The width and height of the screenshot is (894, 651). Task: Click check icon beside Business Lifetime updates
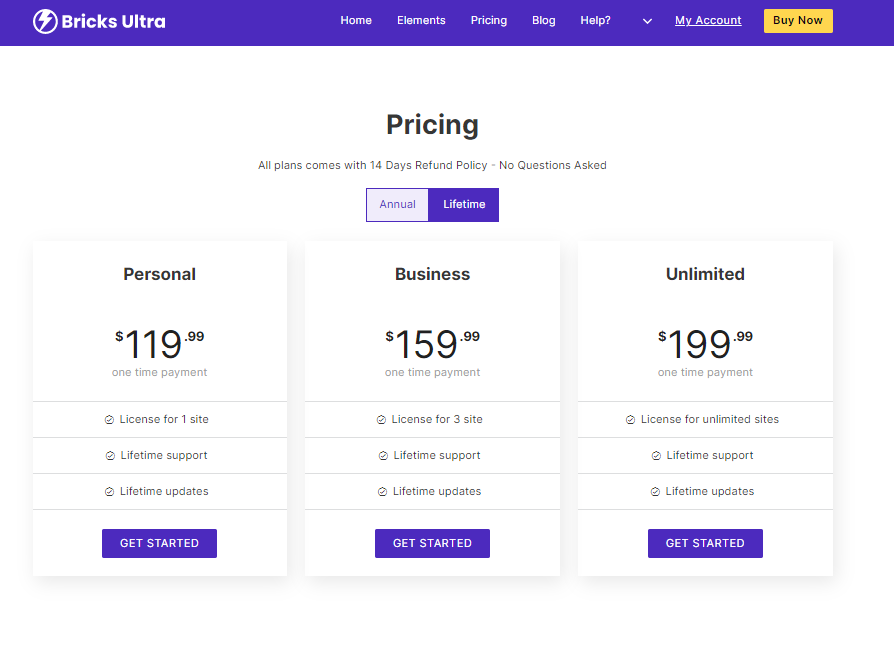(x=383, y=492)
